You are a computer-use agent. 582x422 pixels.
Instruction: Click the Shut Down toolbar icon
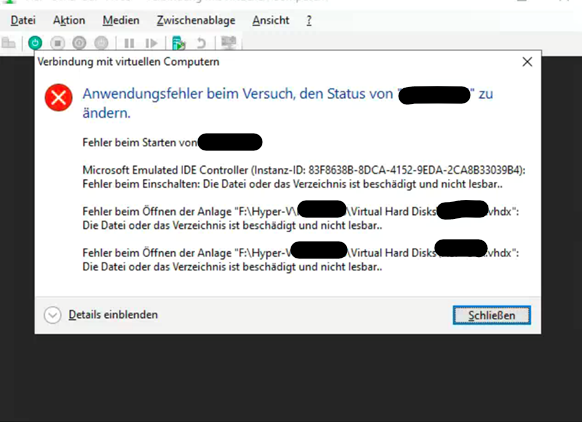(x=79, y=43)
